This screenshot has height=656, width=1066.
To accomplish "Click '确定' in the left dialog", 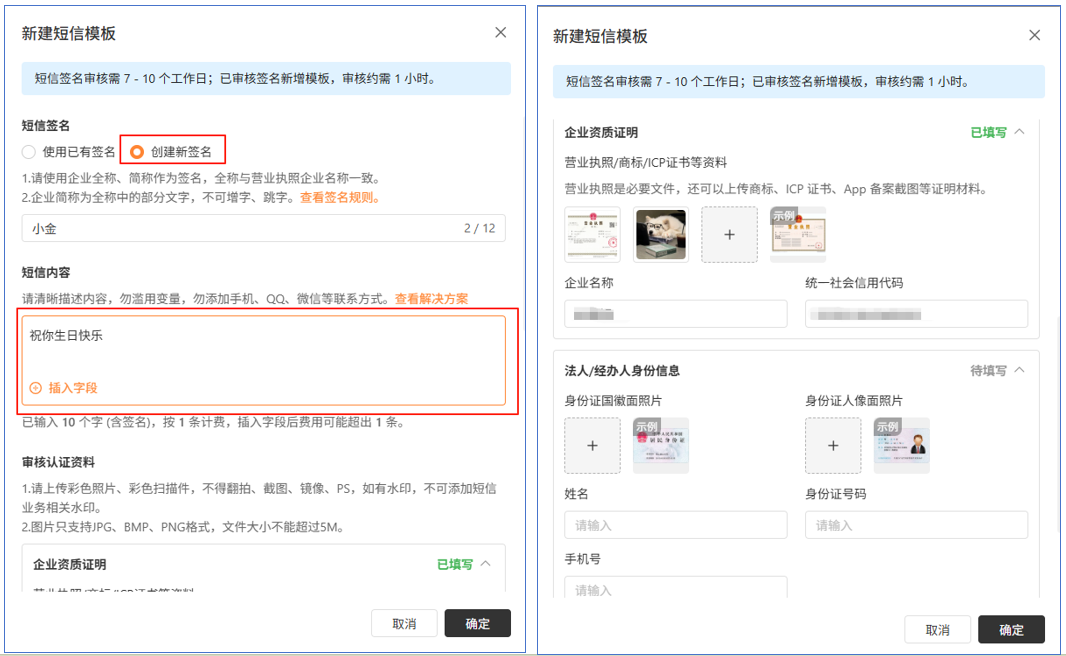I will 477,623.
